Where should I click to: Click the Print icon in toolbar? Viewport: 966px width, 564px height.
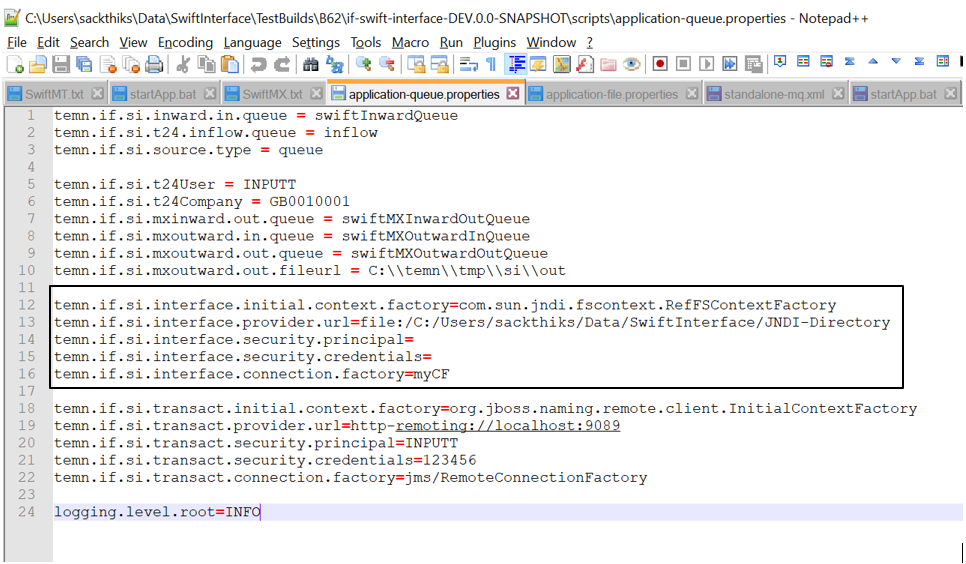click(x=153, y=64)
